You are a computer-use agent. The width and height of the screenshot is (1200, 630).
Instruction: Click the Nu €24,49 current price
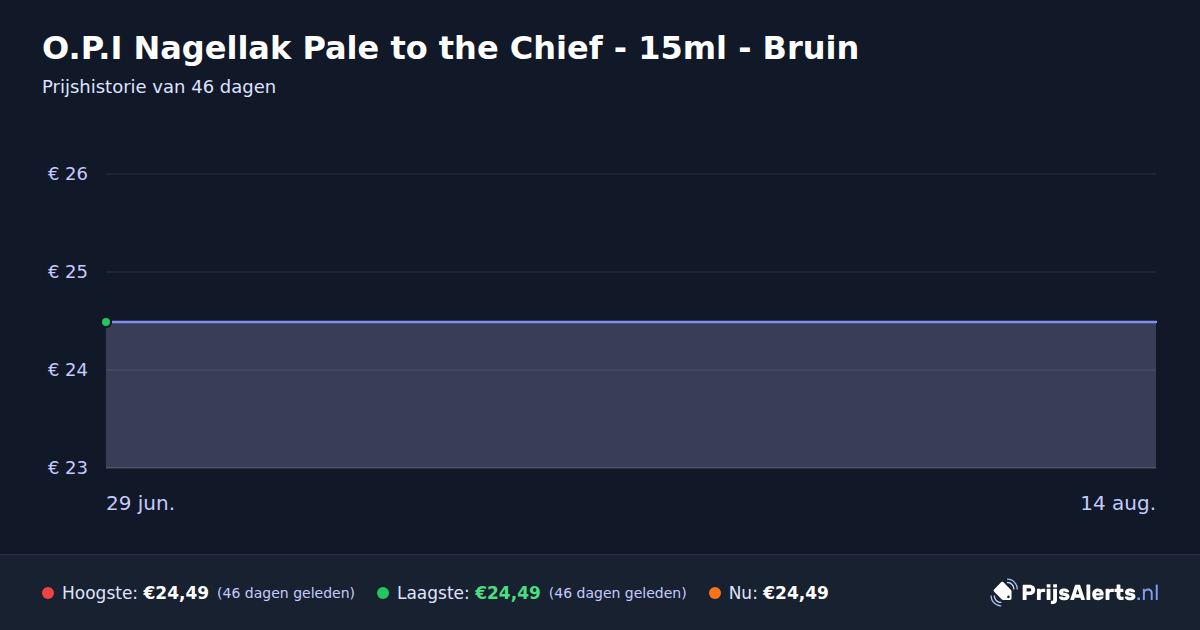click(x=796, y=593)
